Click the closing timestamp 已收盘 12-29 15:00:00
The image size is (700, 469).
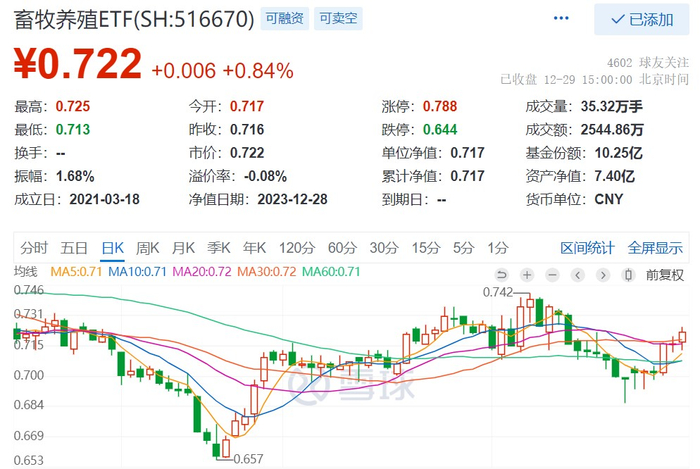[566, 80]
